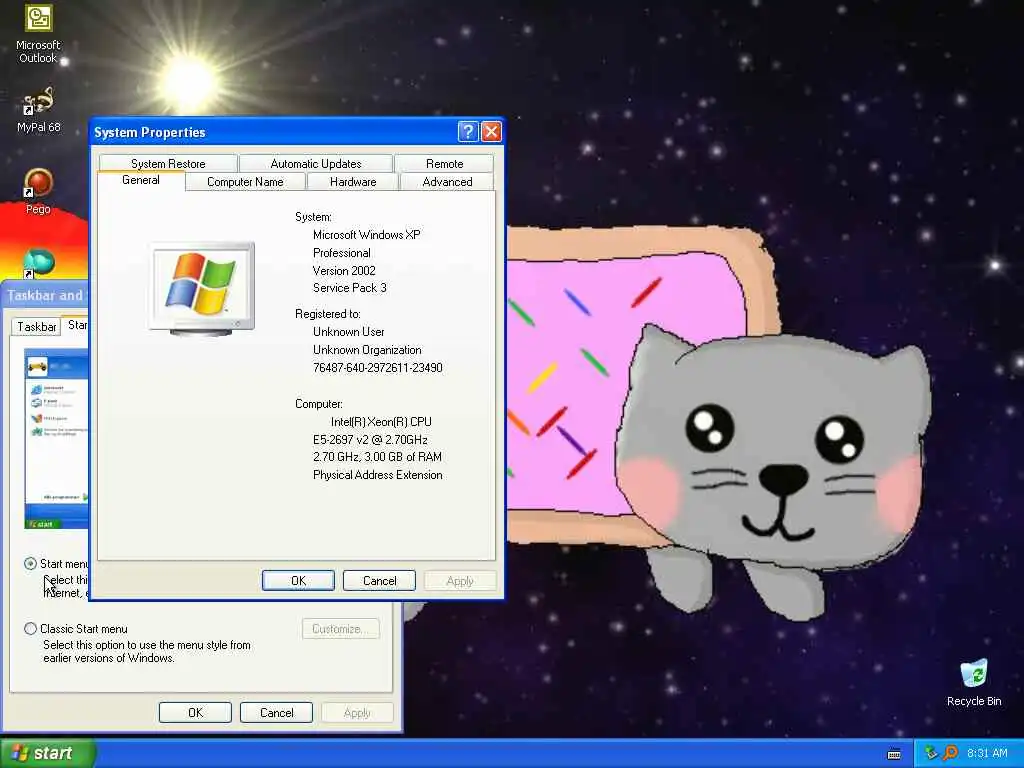The width and height of the screenshot is (1024, 768).
Task: Select the General tab
Action: [140, 180]
